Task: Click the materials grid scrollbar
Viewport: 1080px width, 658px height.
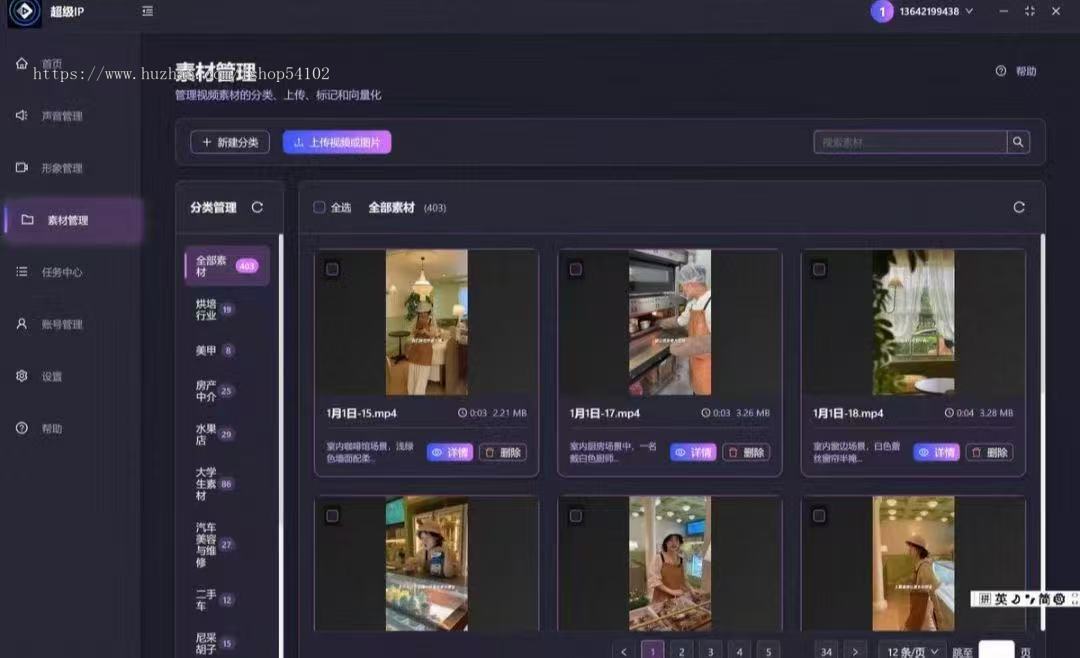Action: tap(1042, 432)
